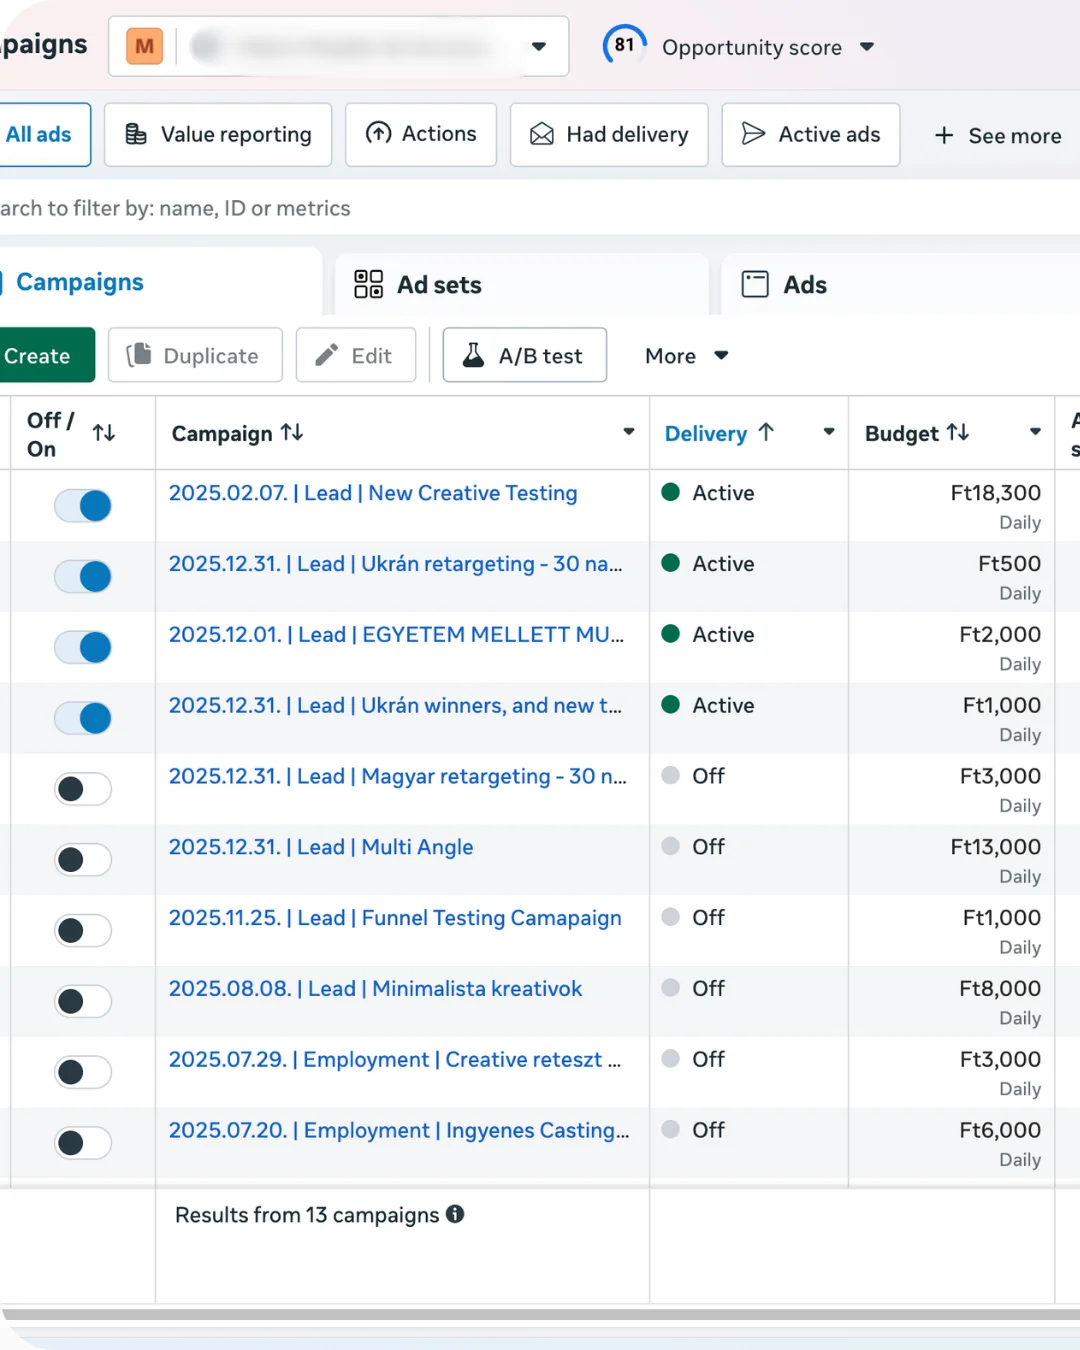The width and height of the screenshot is (1080, 1350).
Task: Open Ukrán retargeting - 30 campaign link
Action: pyautogui.click(x=396, y=564)
